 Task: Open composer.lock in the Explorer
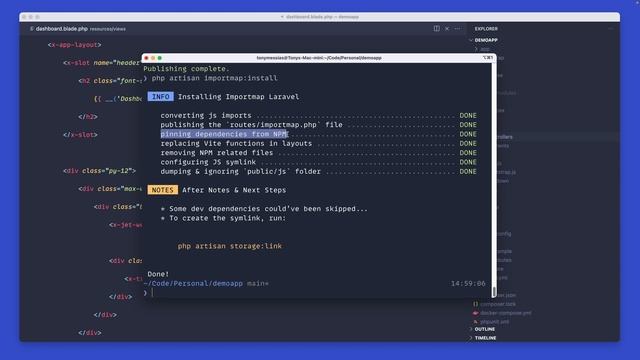(x=498, y=304)
